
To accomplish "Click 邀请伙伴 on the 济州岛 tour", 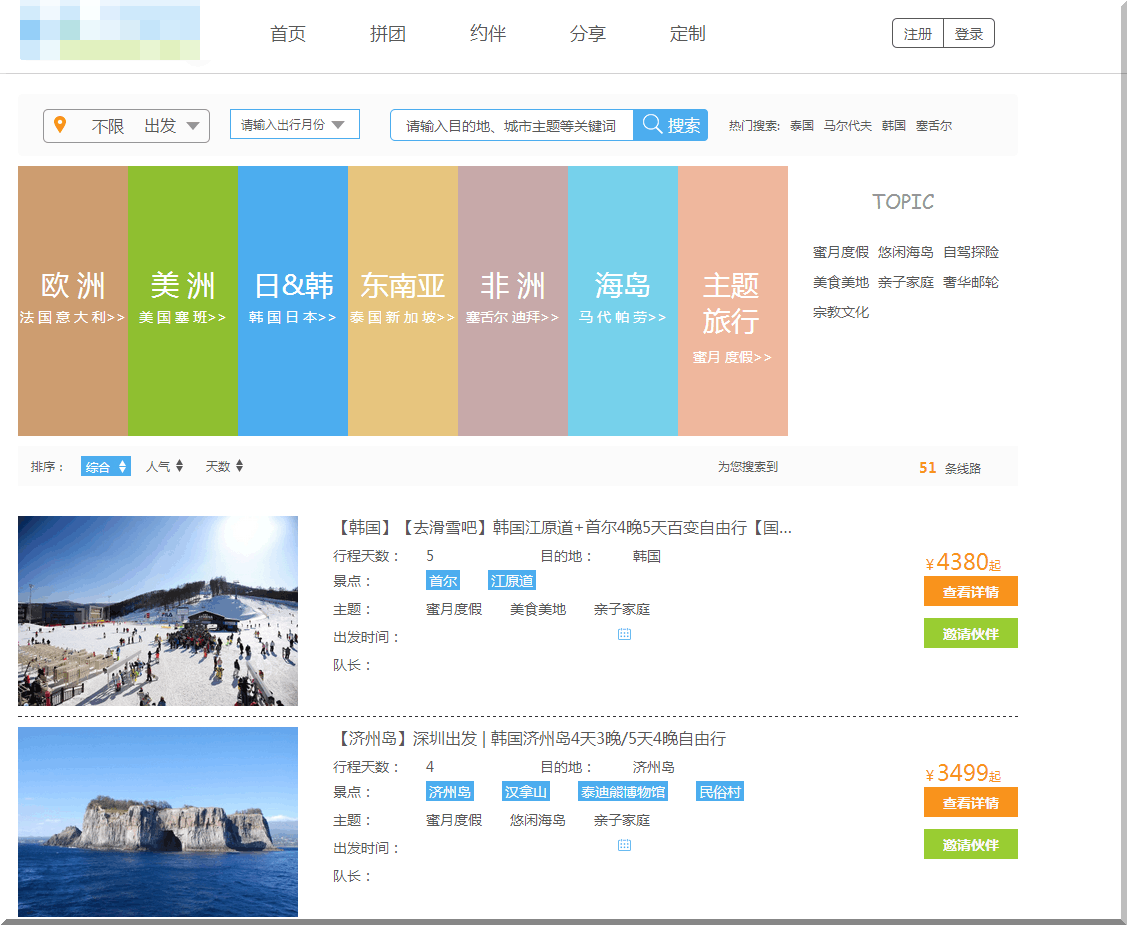I will pos(970,844).
